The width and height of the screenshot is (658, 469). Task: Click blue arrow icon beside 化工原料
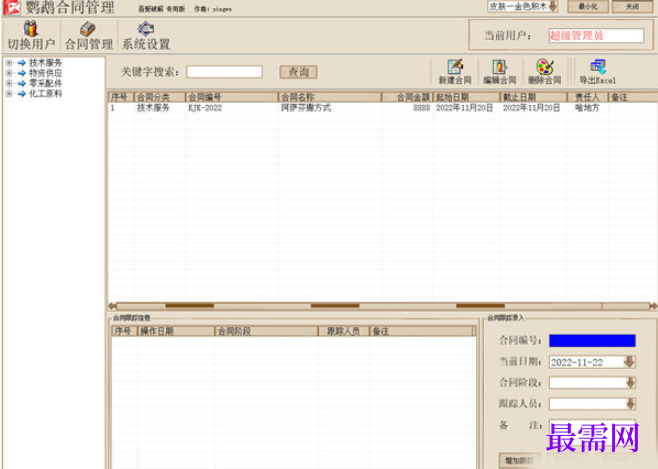[22, 94]
